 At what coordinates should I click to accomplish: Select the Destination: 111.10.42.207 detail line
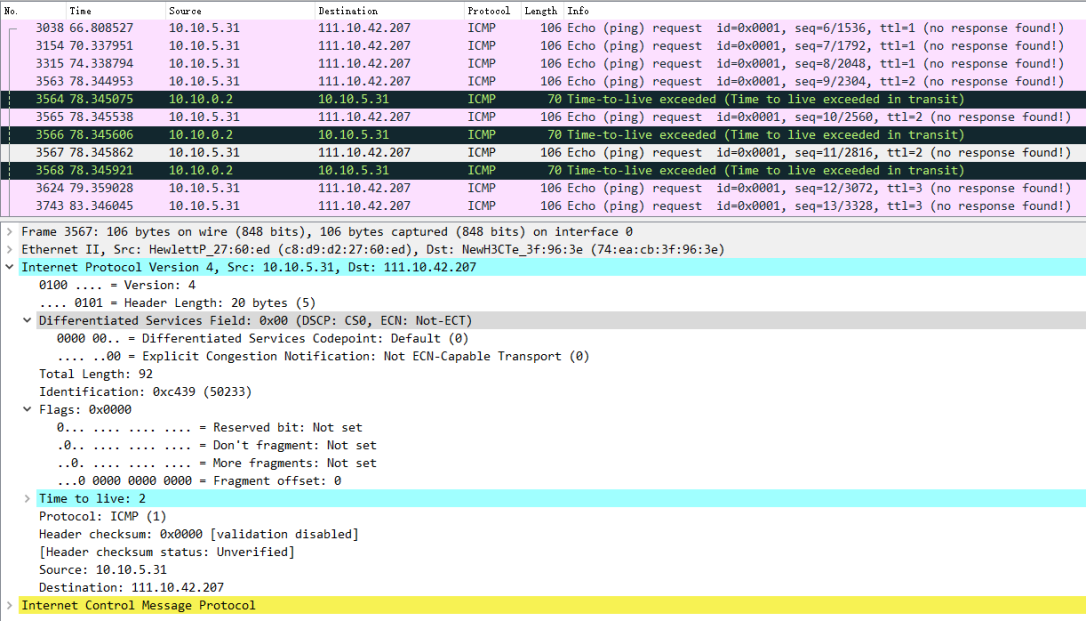pos(131,588)
